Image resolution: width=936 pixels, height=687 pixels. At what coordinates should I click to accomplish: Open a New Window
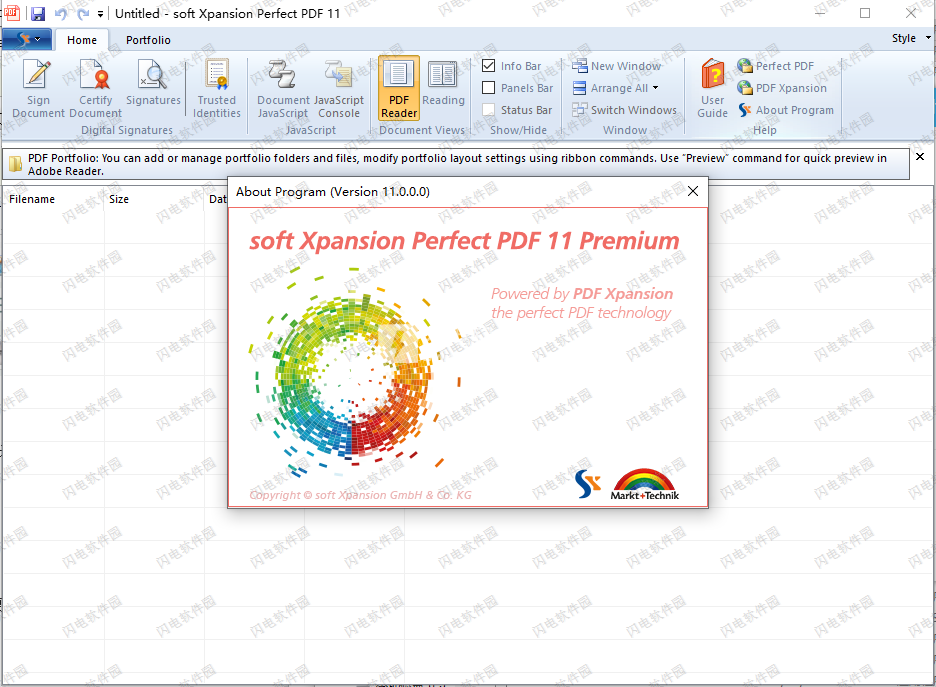617,66
